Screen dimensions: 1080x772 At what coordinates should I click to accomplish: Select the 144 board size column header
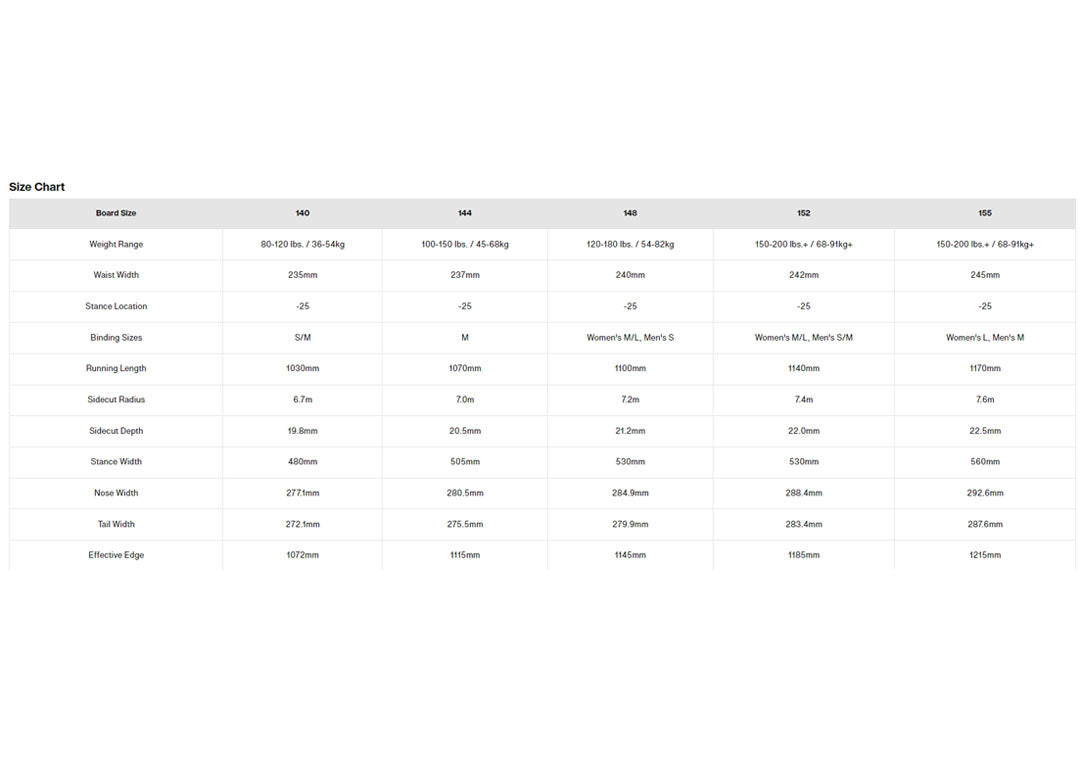tap(465, 213)
